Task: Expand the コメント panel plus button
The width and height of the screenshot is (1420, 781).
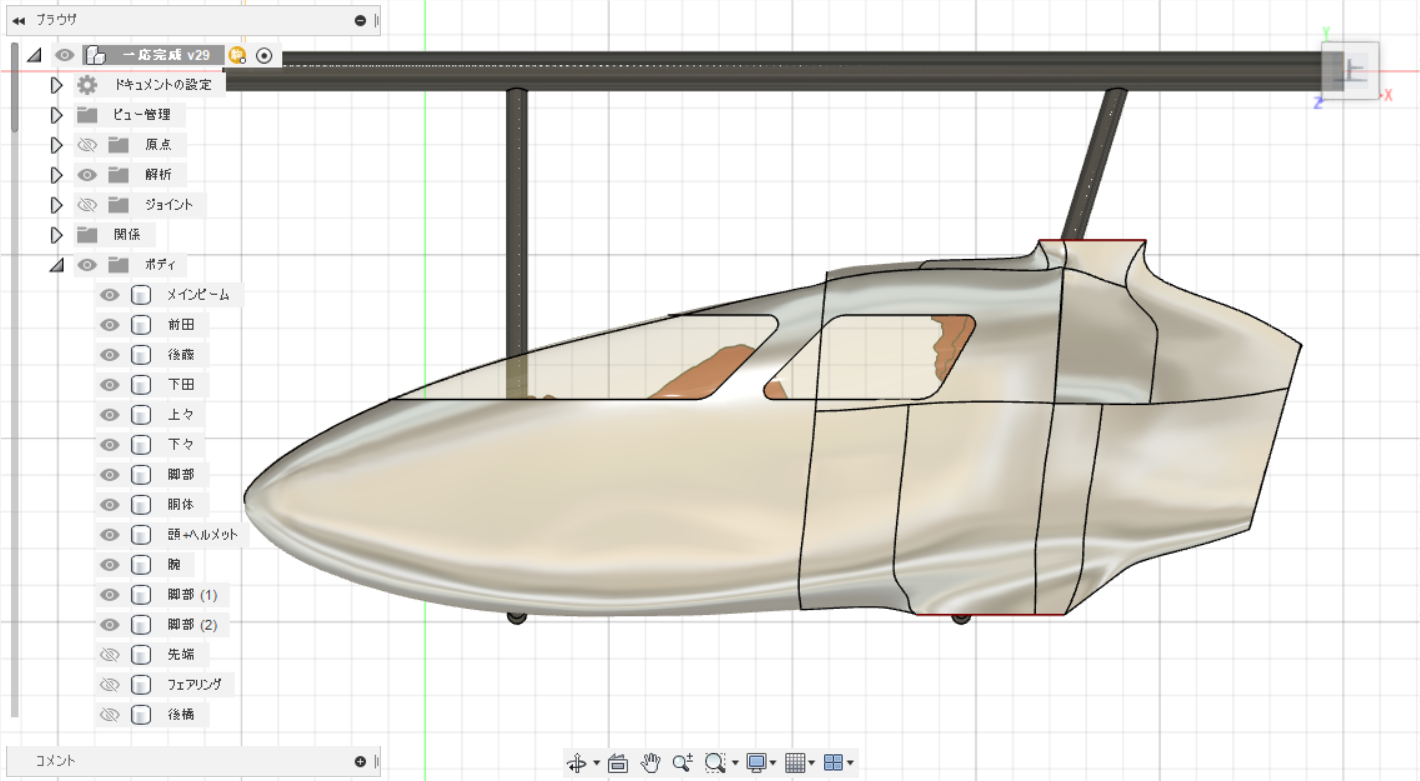Action: click(x=360, y=761)
